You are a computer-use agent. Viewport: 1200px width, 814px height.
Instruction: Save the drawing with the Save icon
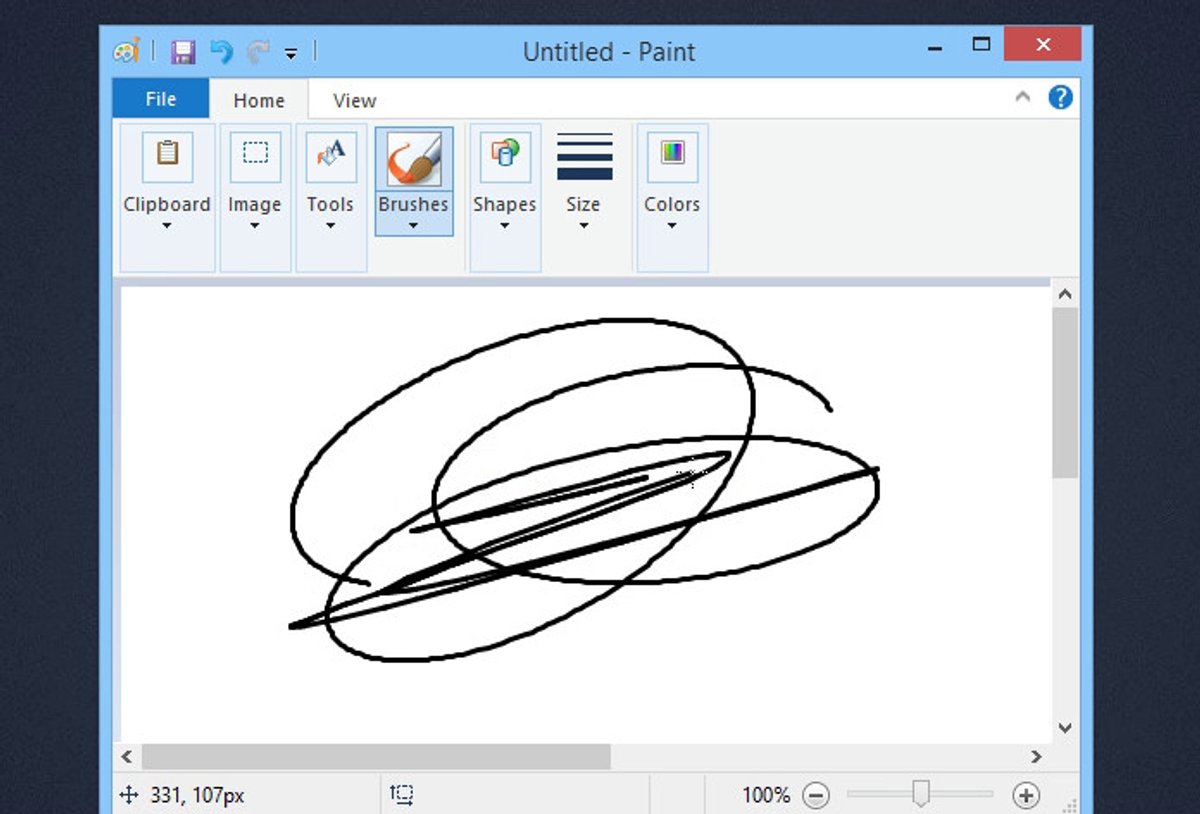click(183, 51)
